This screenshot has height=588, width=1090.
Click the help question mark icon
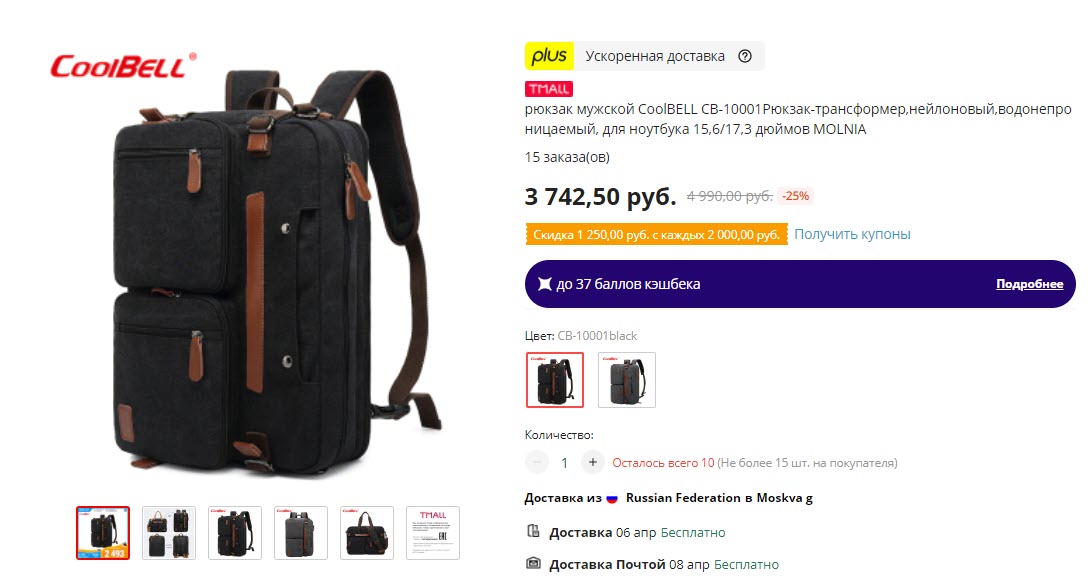(745, 56)
